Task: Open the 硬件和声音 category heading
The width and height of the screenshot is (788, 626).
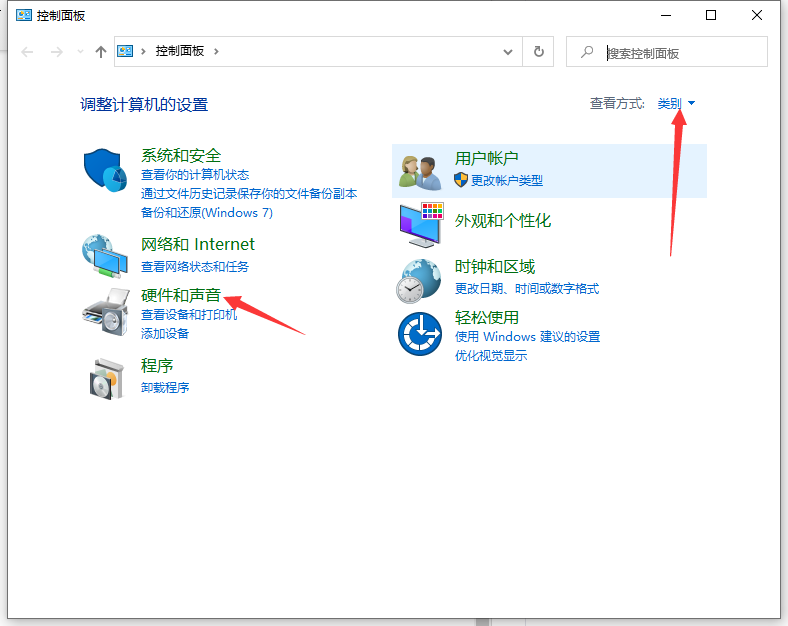Action: 180,296
